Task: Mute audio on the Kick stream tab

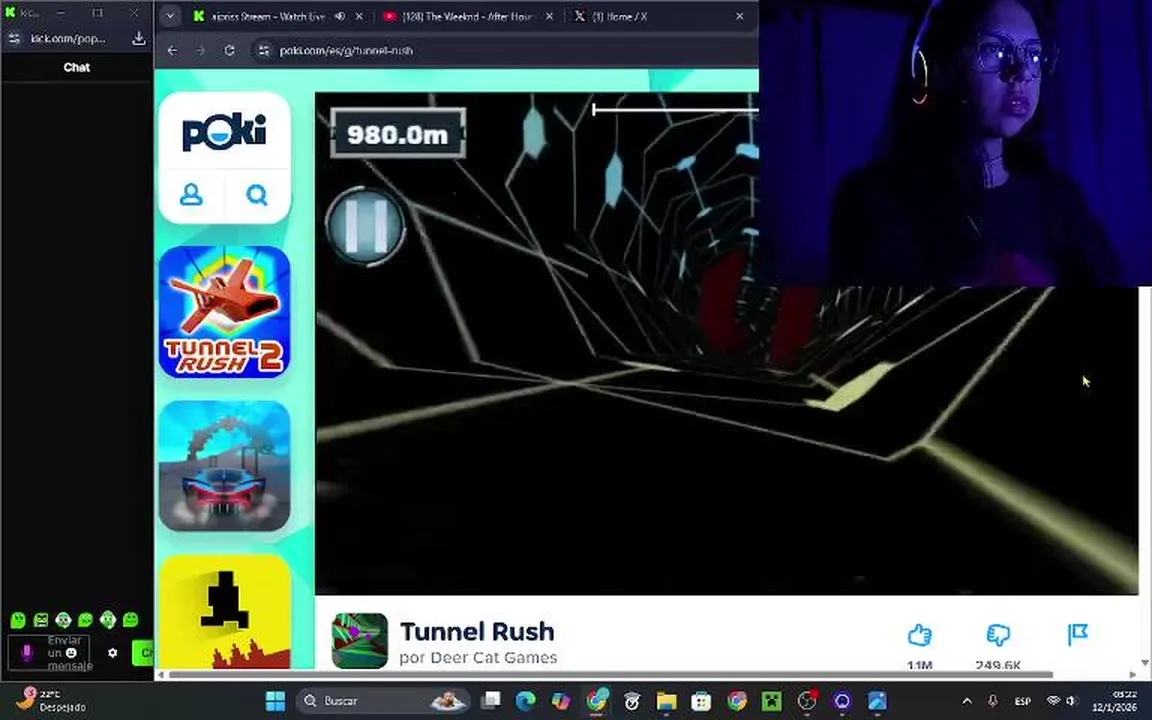Action: (339, 16)
